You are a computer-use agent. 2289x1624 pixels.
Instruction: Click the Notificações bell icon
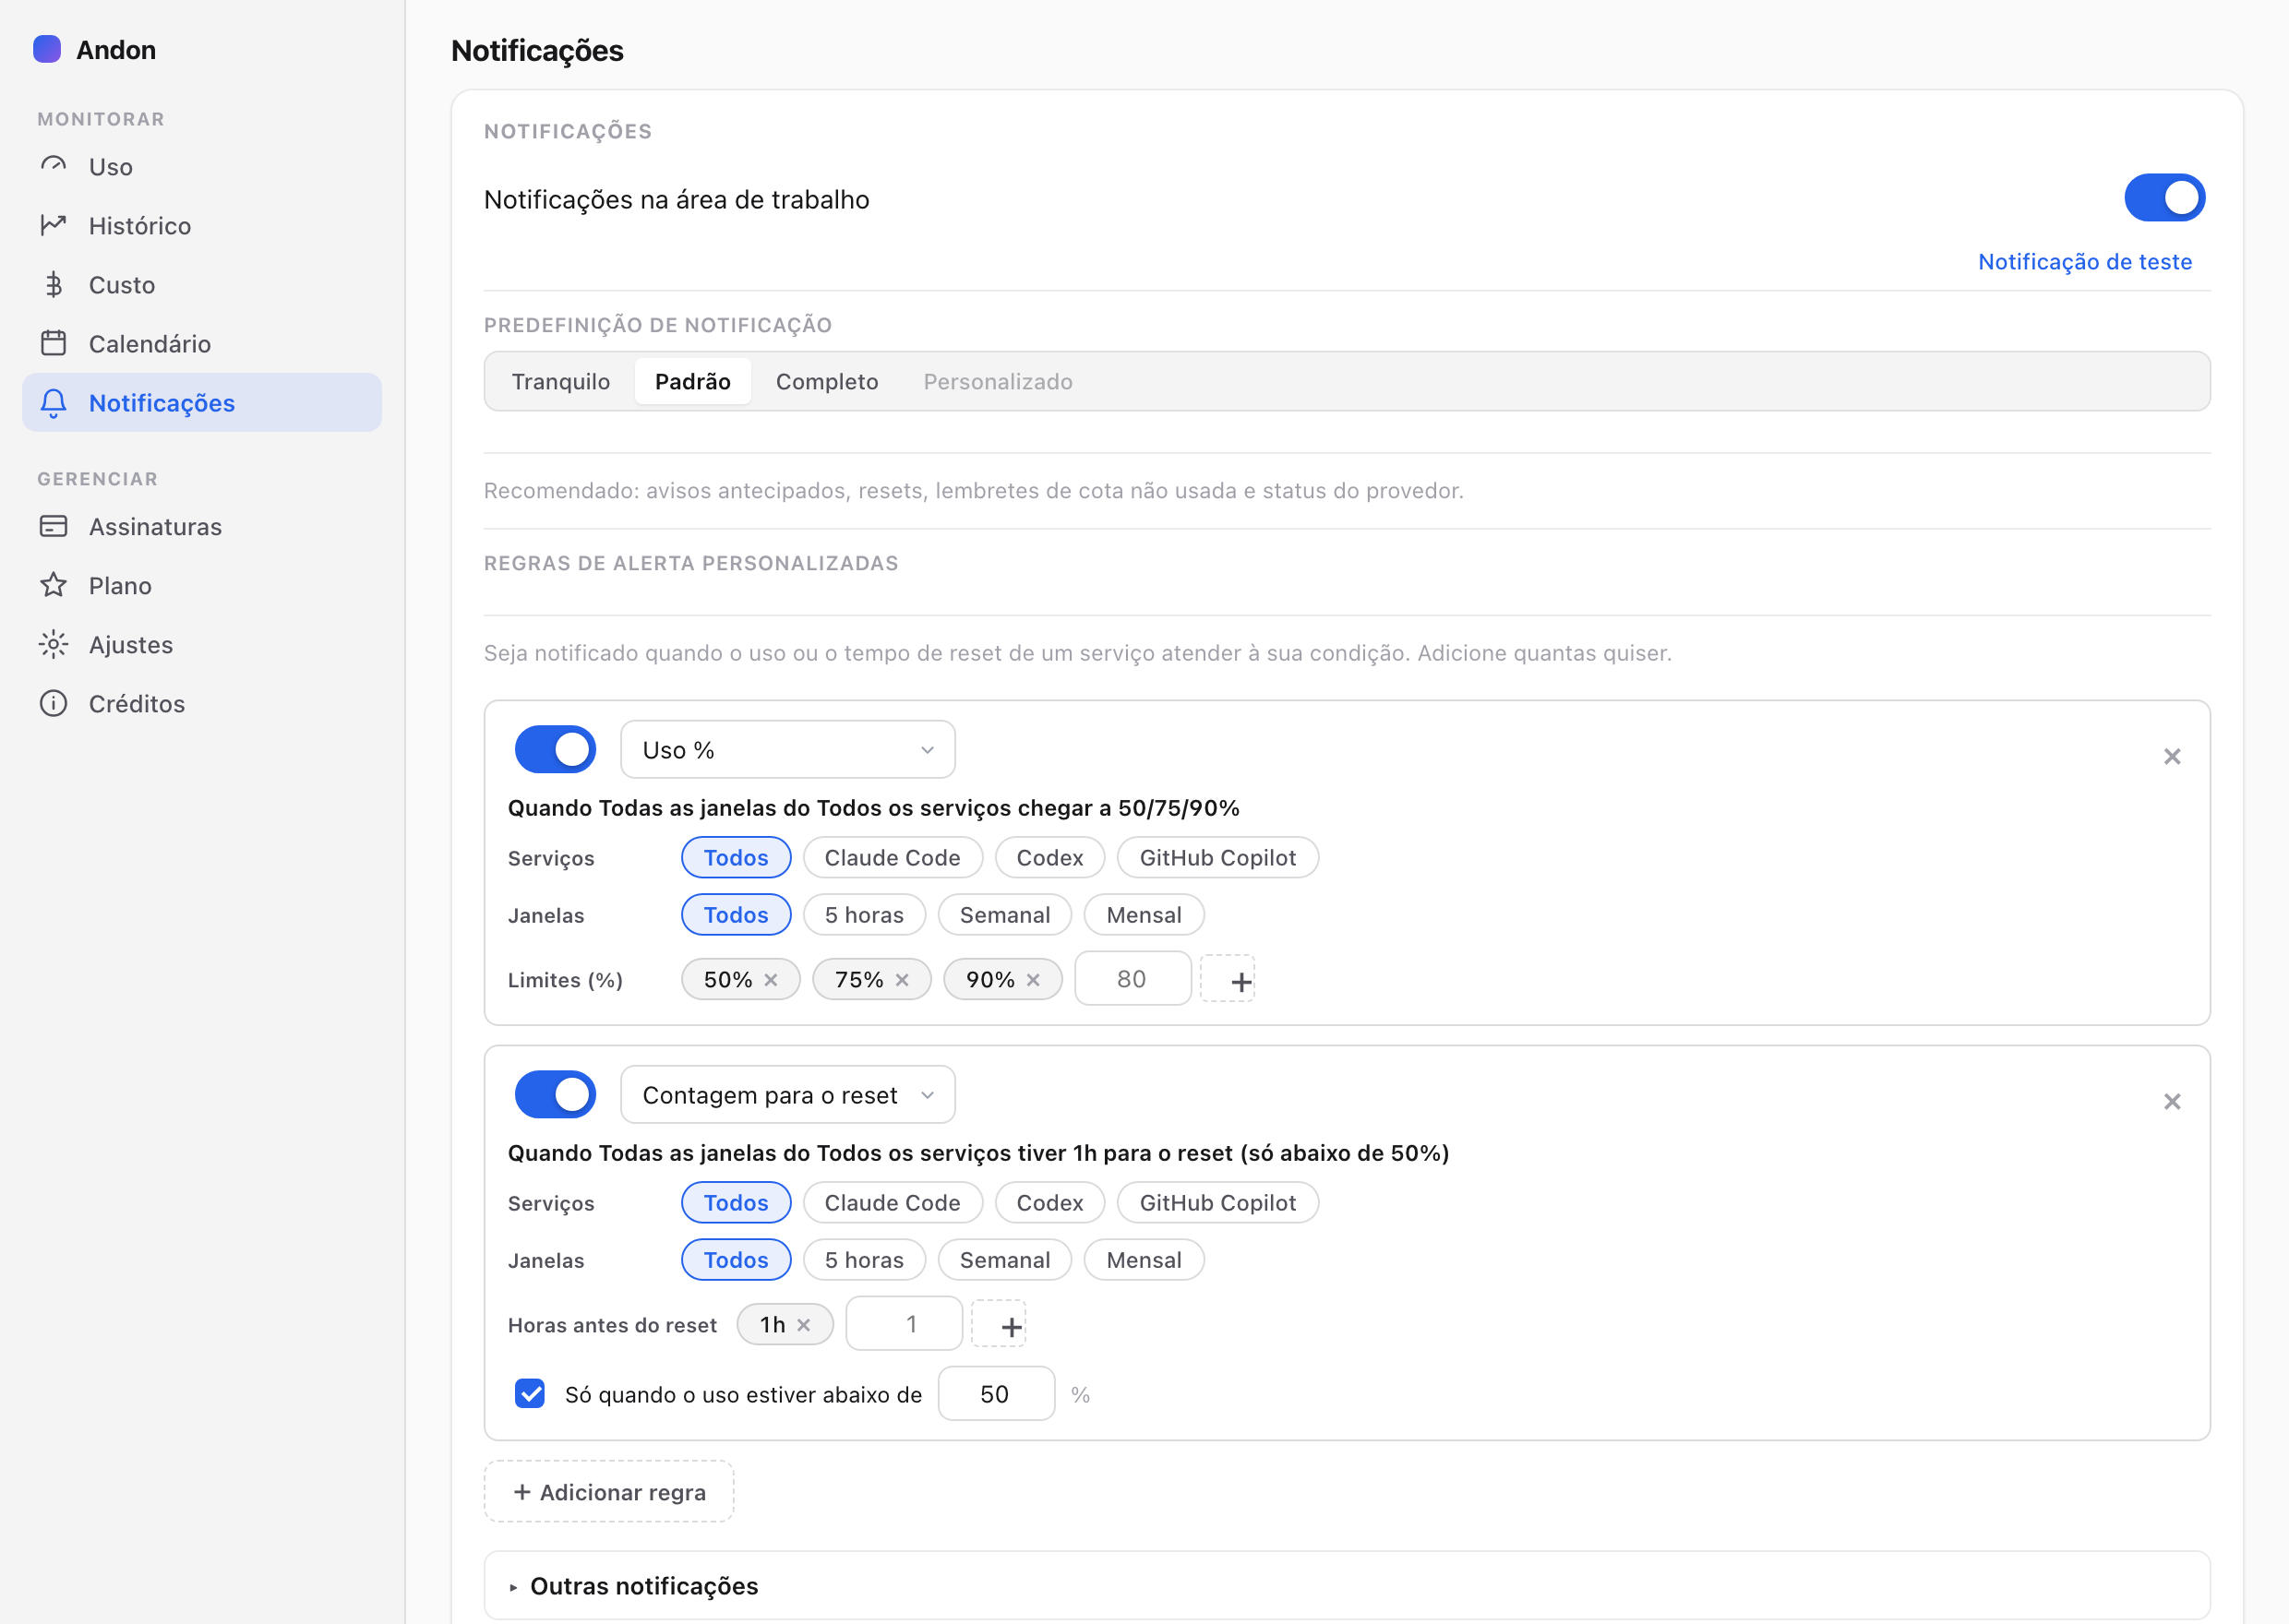(x=54, y=402)
